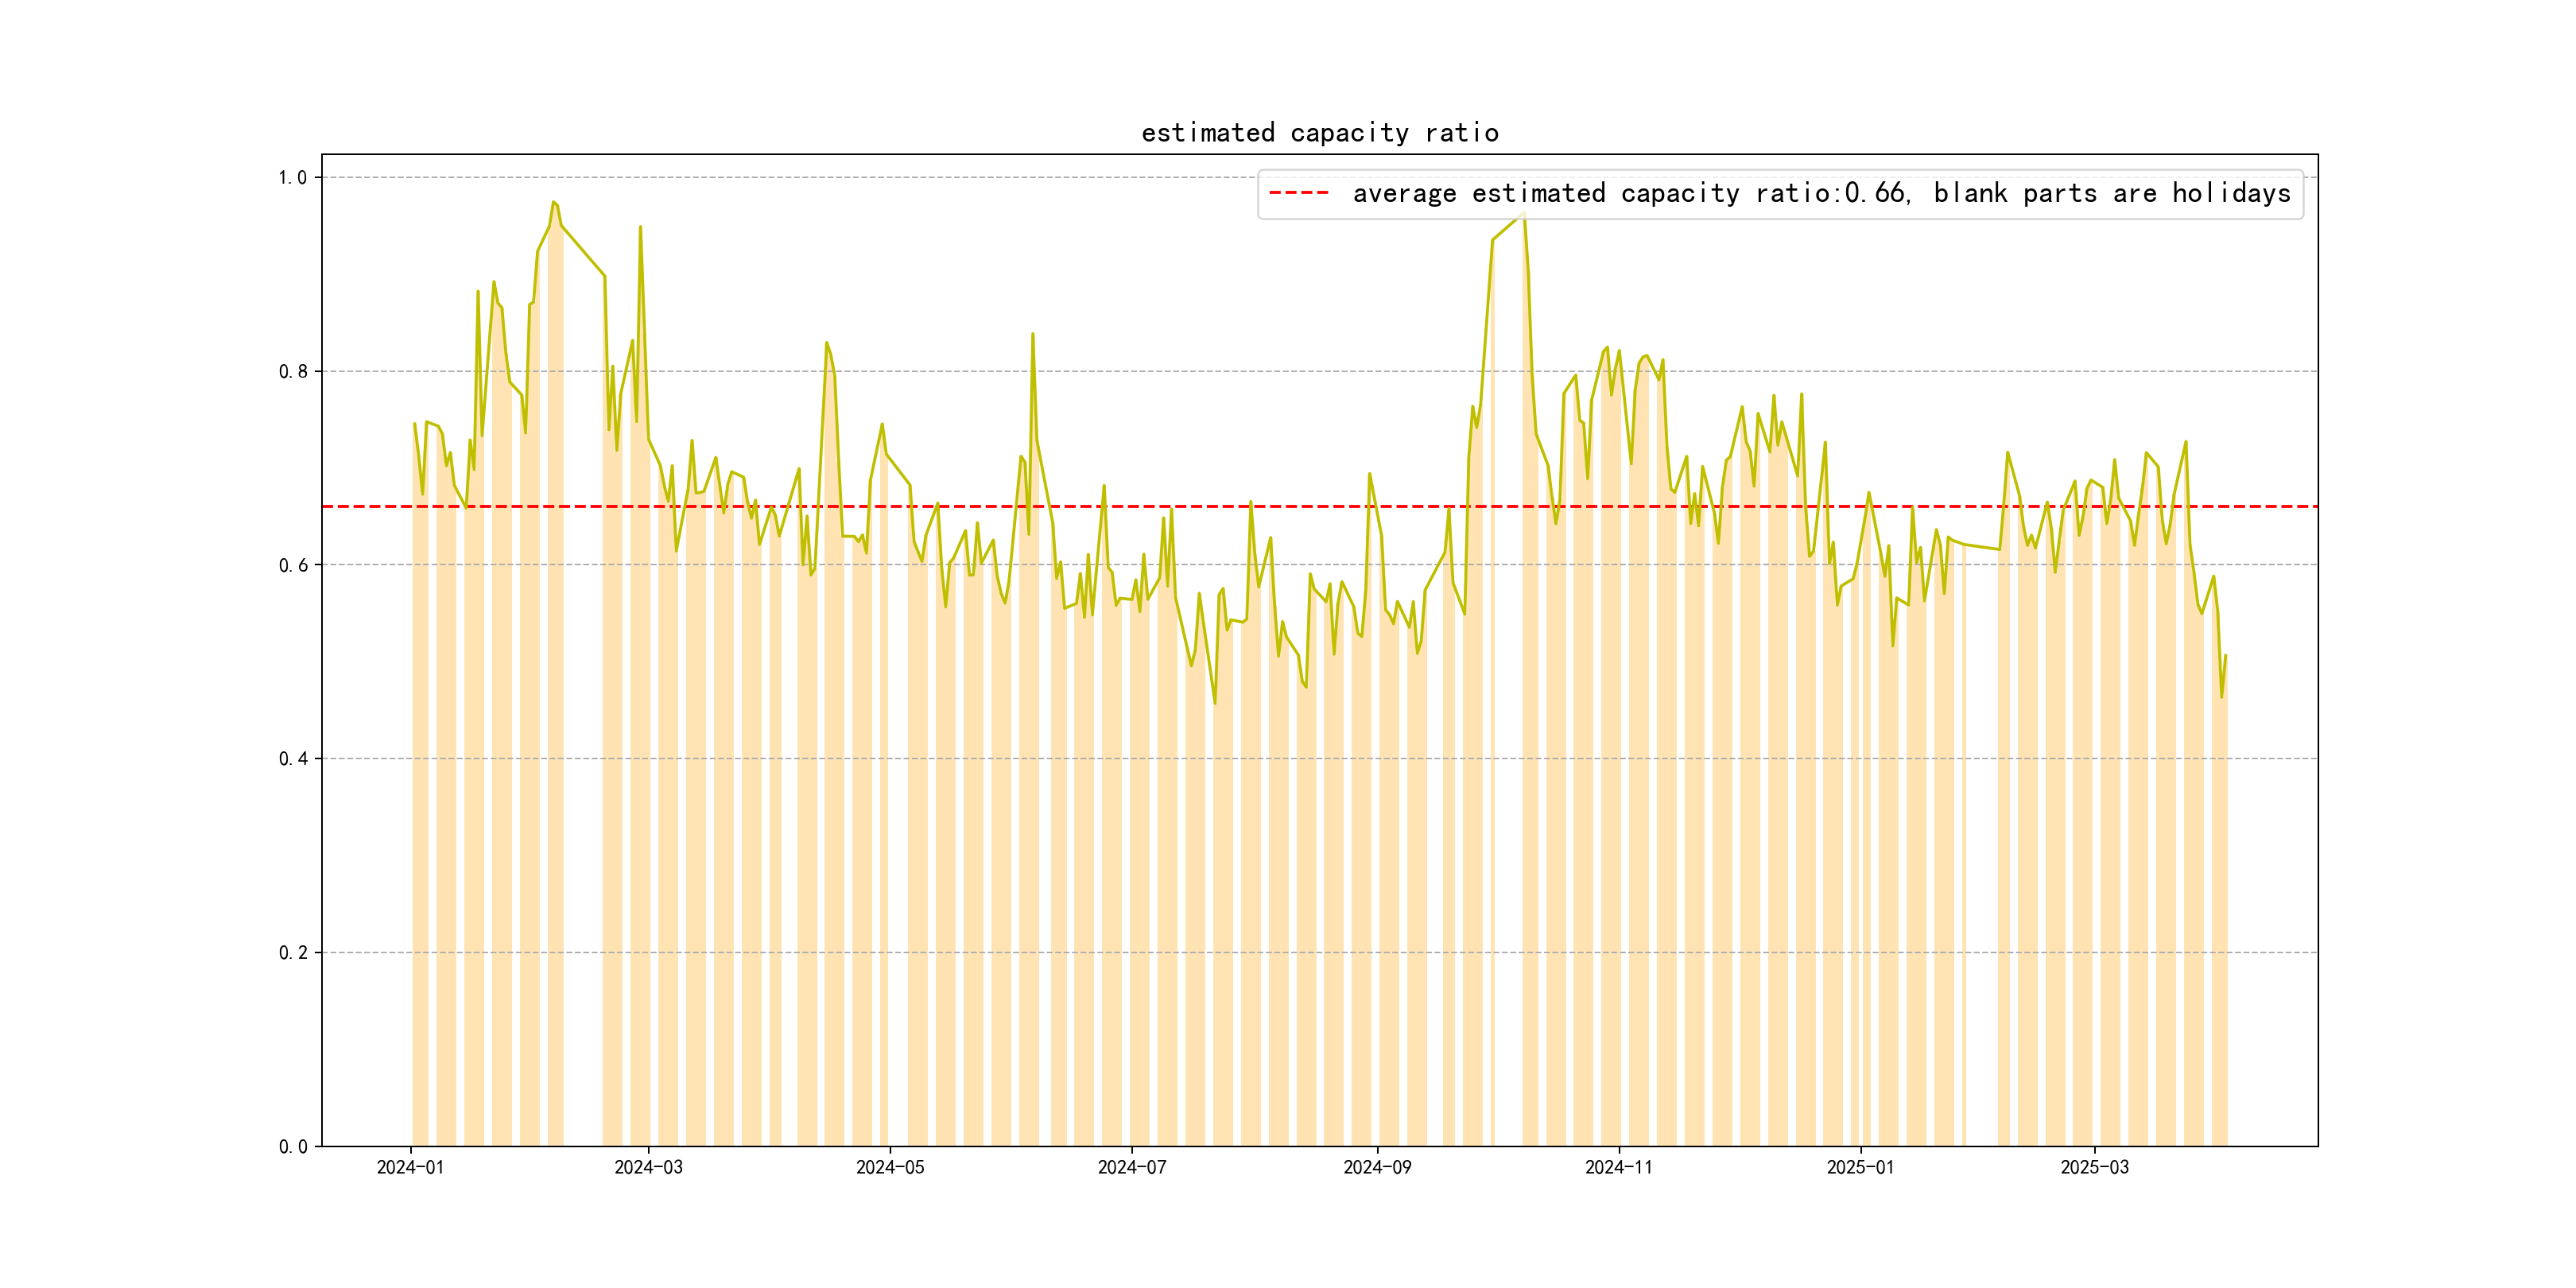The height and width of the screenshot is (1288, 2576).
Task: Click the 2024-05 x-axis tick label
Action: (x=890, y=1167)
